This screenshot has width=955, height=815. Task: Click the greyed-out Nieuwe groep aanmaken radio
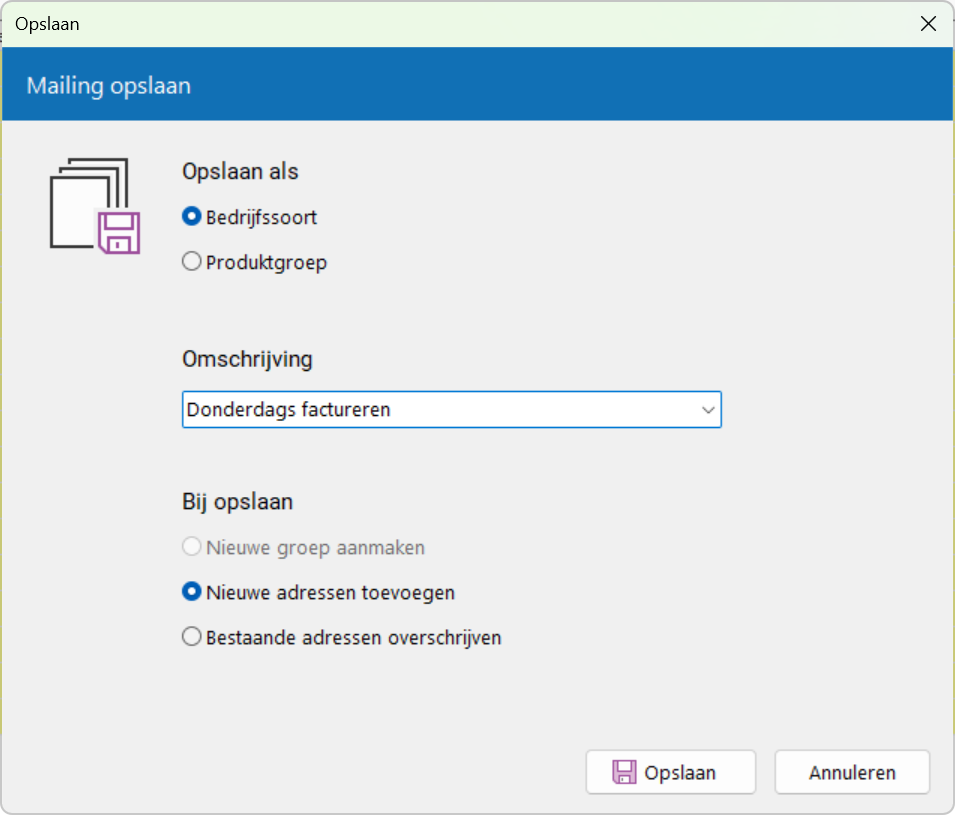click(192, 546)
